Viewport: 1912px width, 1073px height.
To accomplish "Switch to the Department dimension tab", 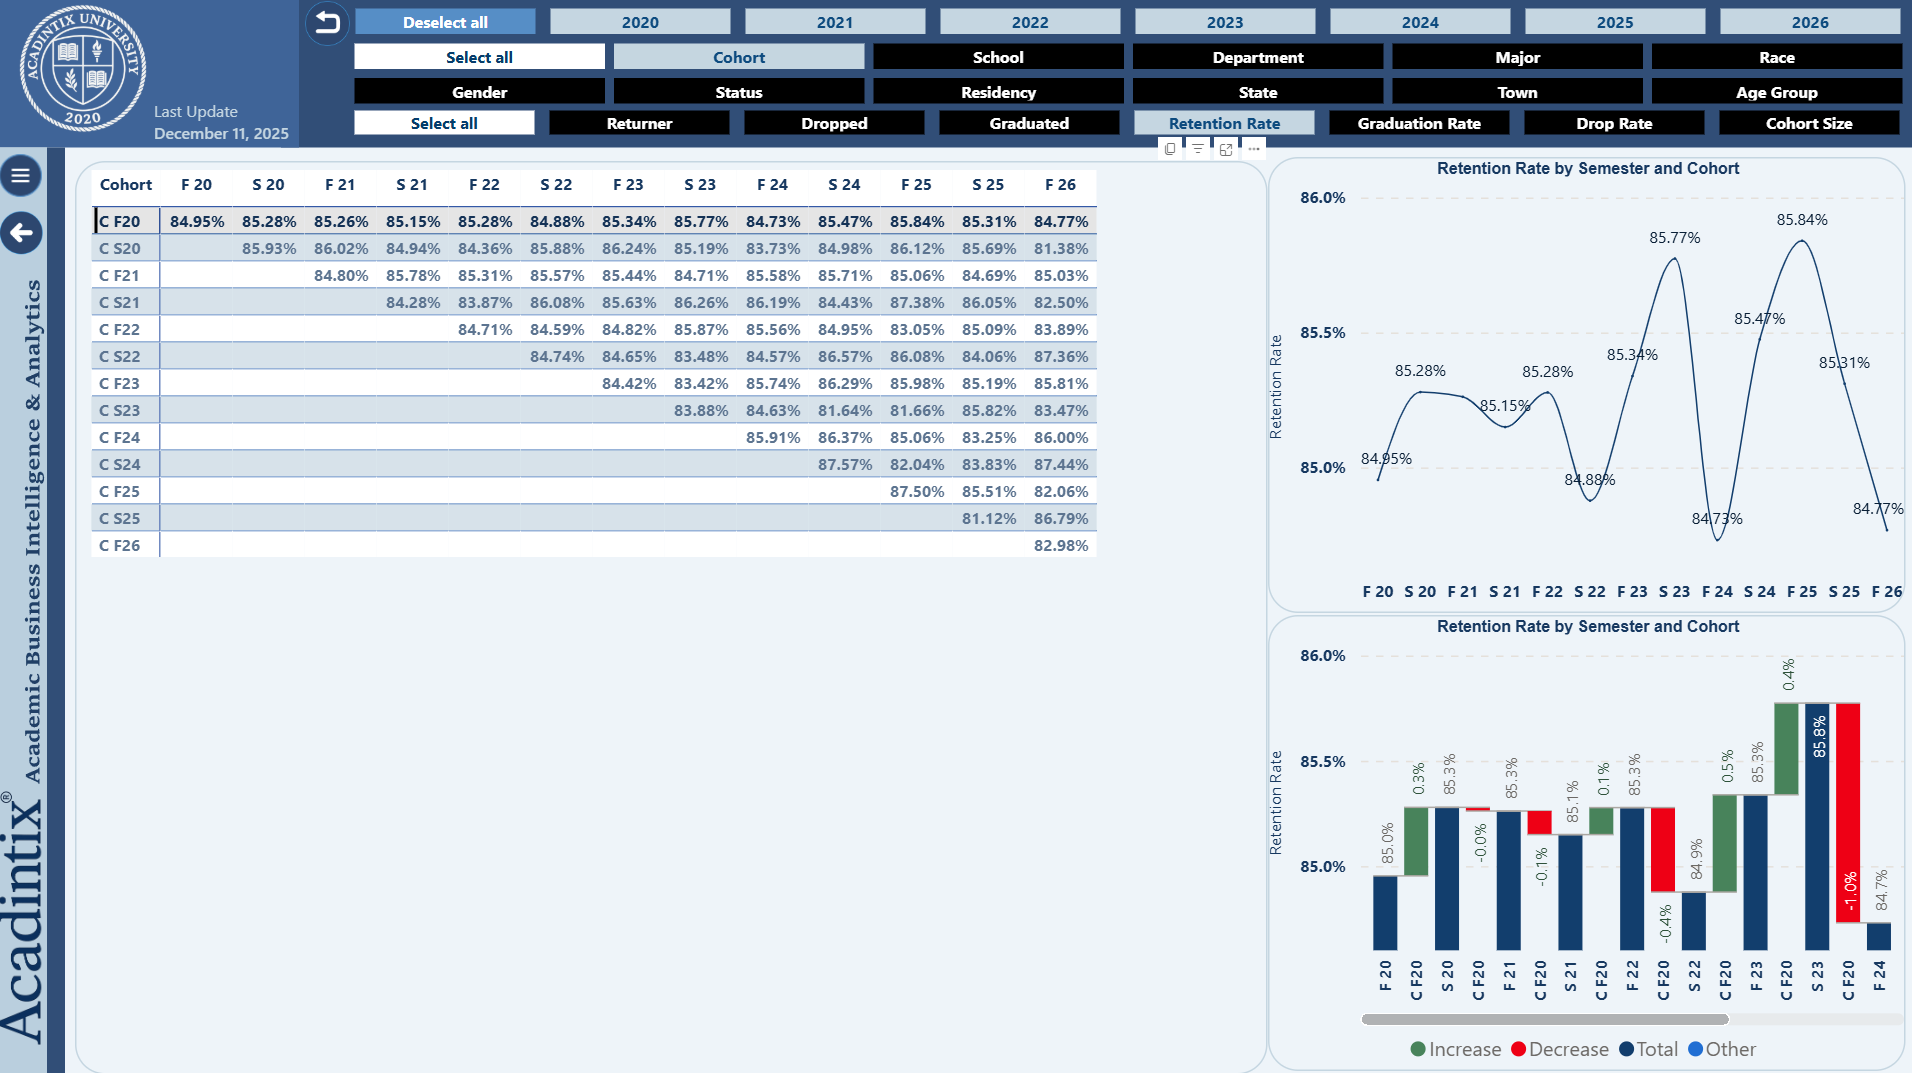I will pyautogui.click(x=1257, y=57).
